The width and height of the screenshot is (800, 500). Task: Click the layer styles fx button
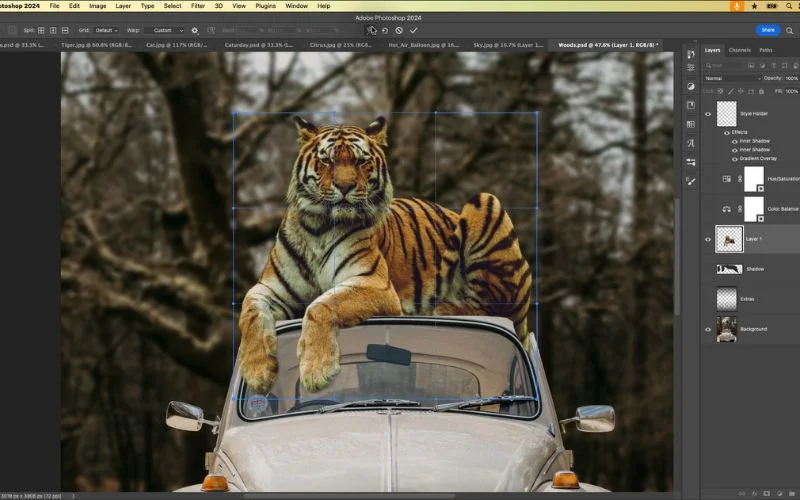[756, 494]
